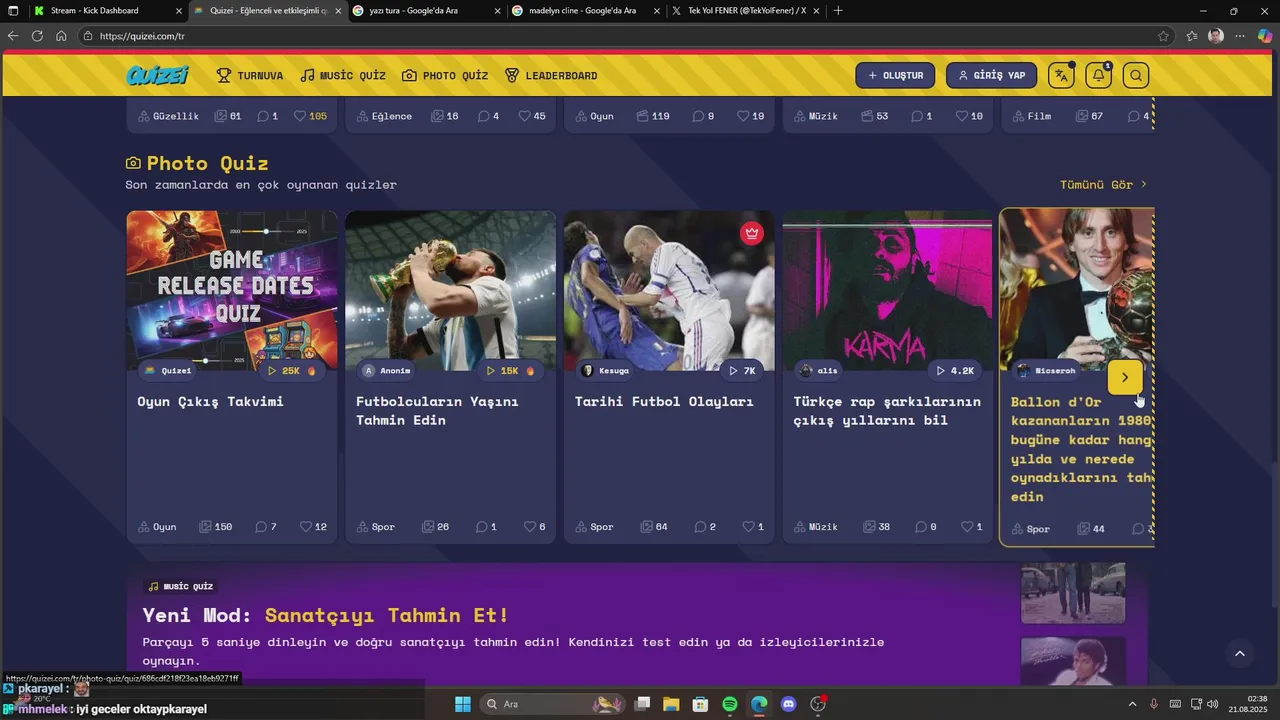1280x720 pixels.
Task: Click the Film category tag
Action: 1031,116
